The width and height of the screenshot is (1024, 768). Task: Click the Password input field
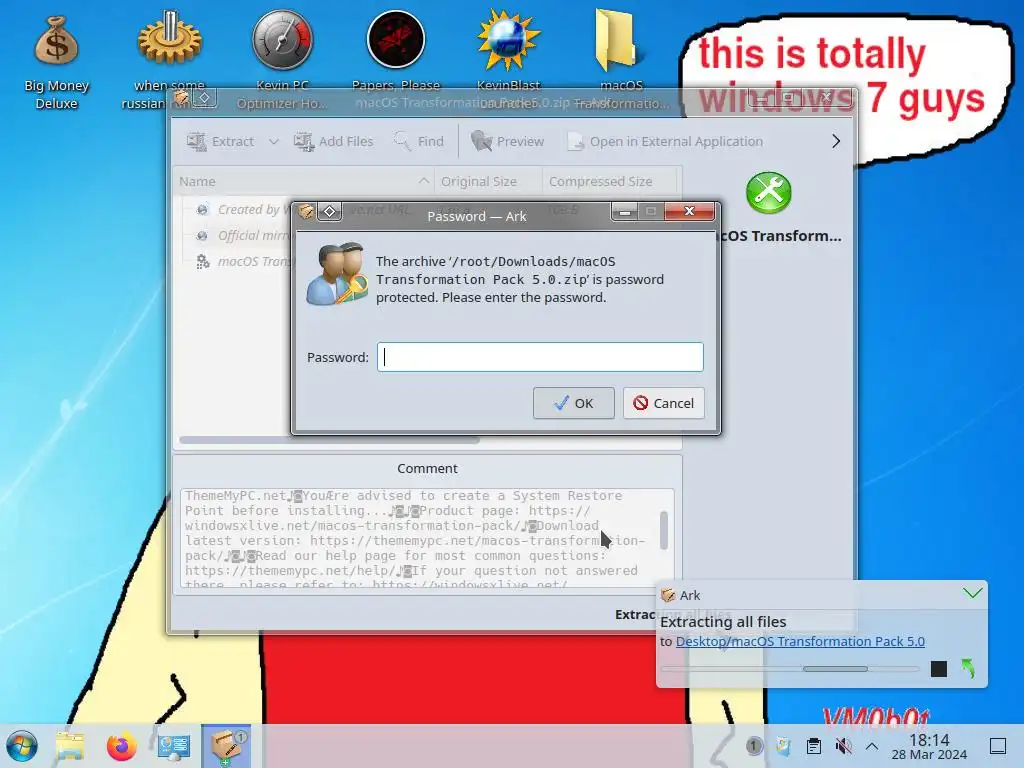coord(540,357)
